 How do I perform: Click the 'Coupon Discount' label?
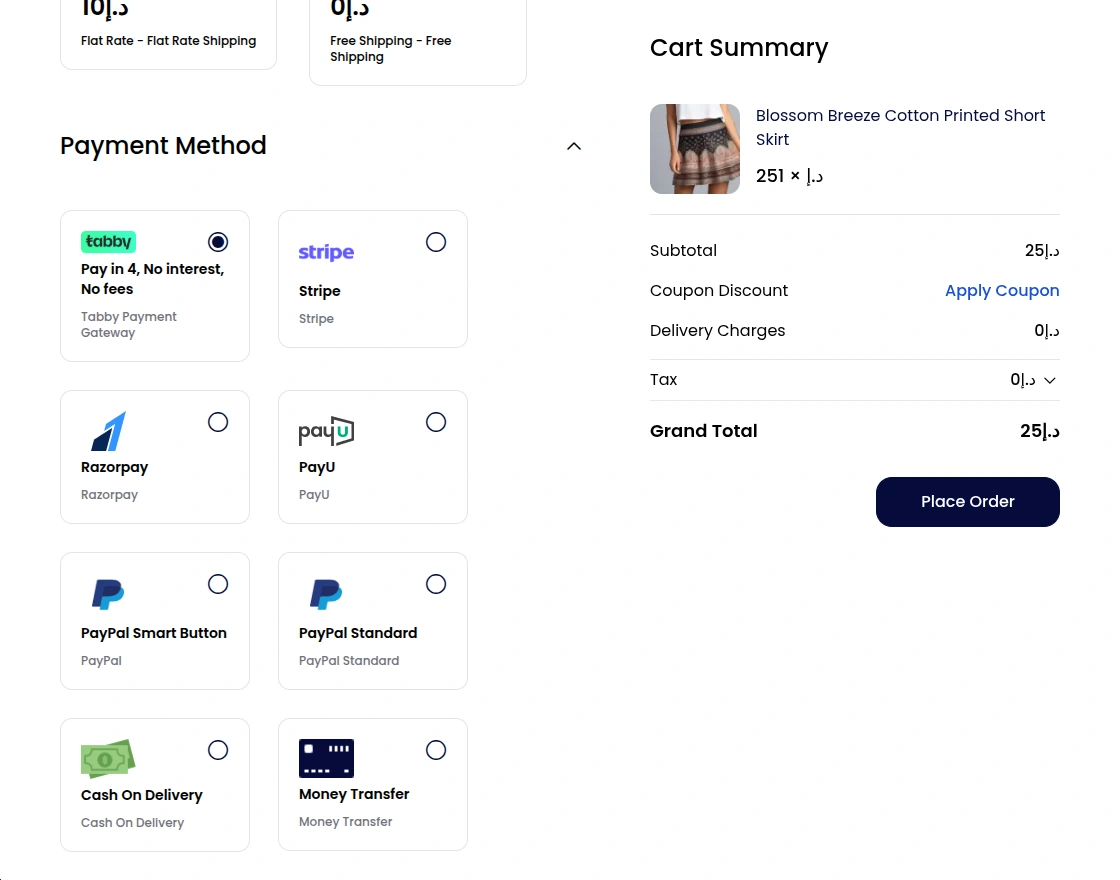[719, 291]
